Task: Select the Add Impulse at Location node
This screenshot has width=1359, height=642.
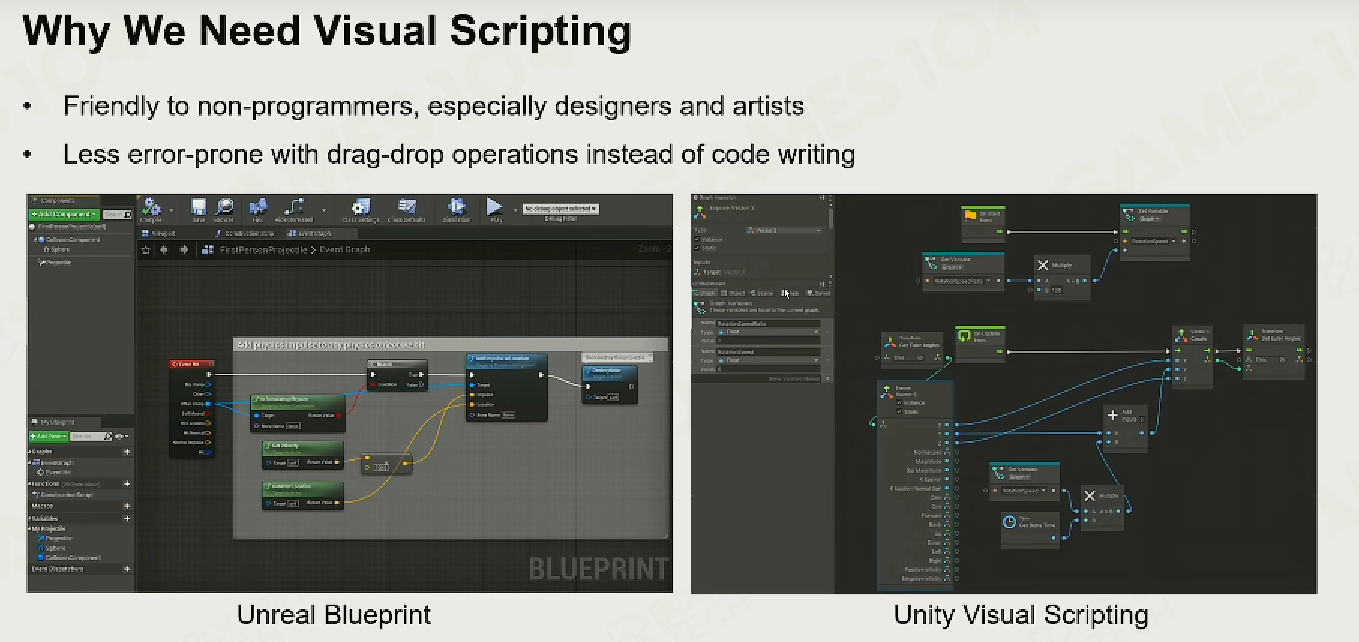Action: coord(506,388)
